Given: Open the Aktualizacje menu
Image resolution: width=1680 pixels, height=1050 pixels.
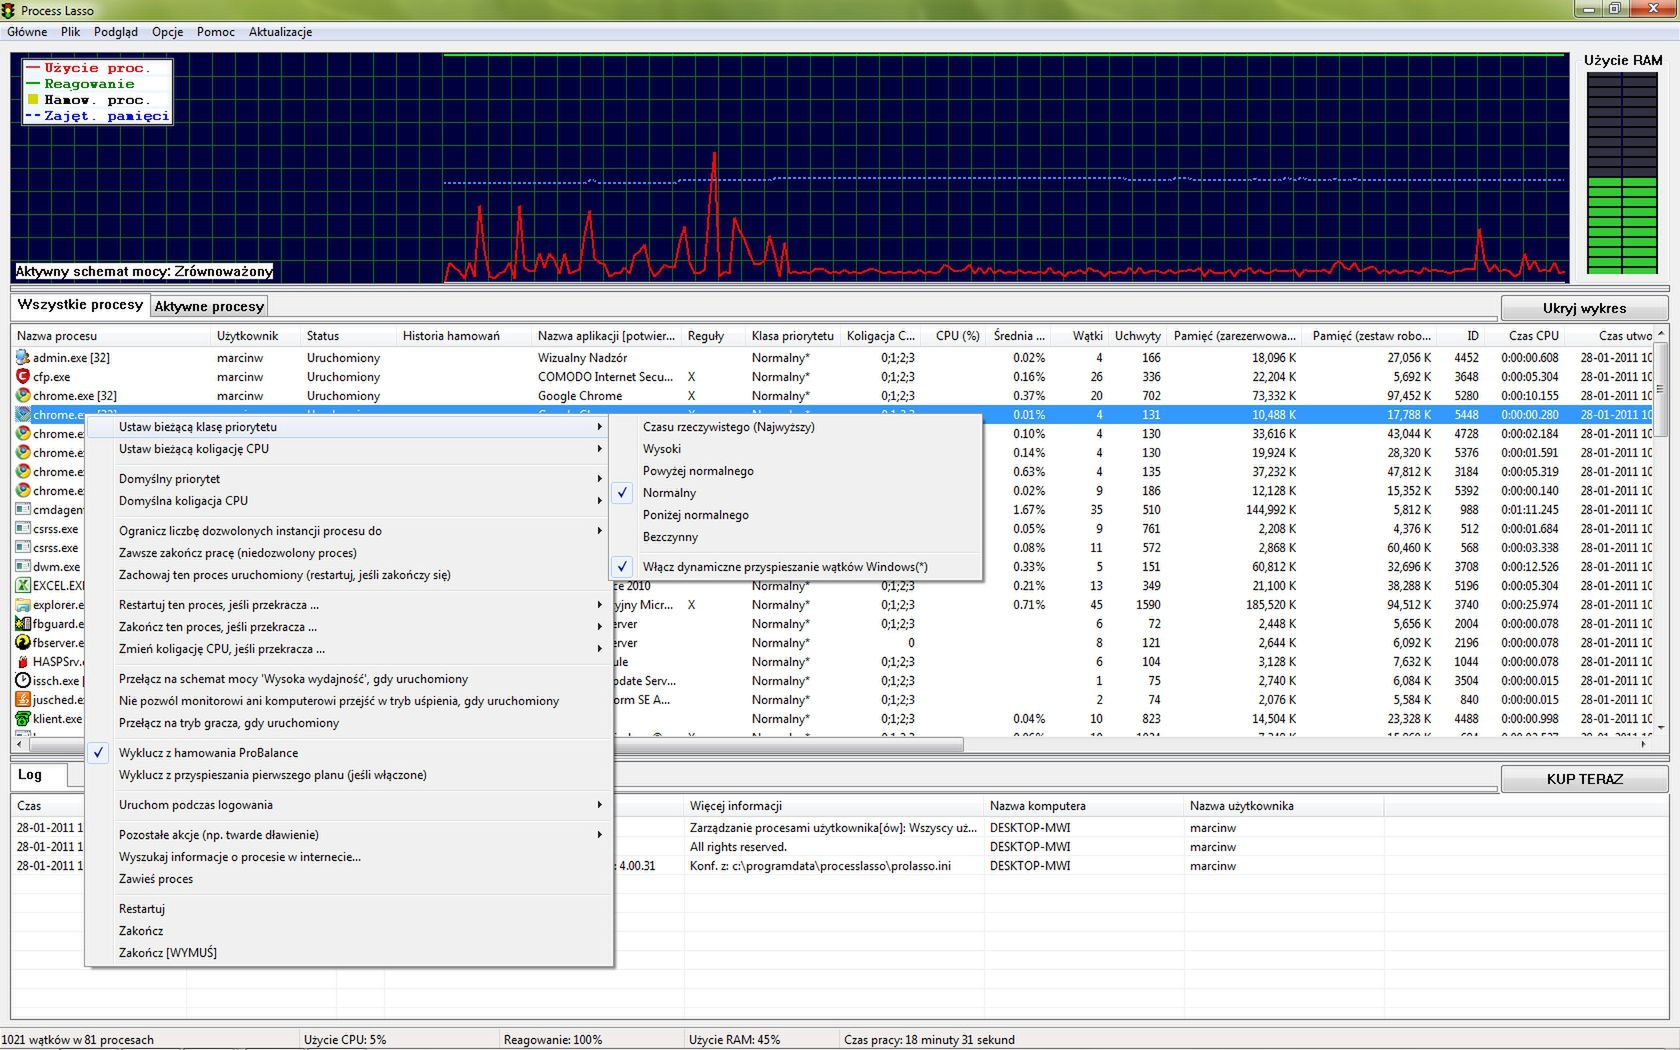Looking at the screenshot, I should (x=280, y=32).
